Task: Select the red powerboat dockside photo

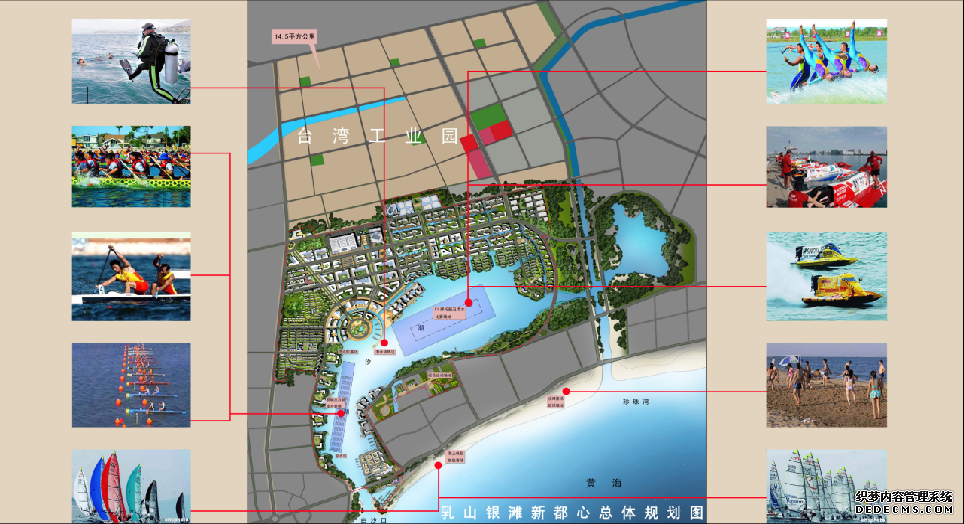Action: pos(826,167)
